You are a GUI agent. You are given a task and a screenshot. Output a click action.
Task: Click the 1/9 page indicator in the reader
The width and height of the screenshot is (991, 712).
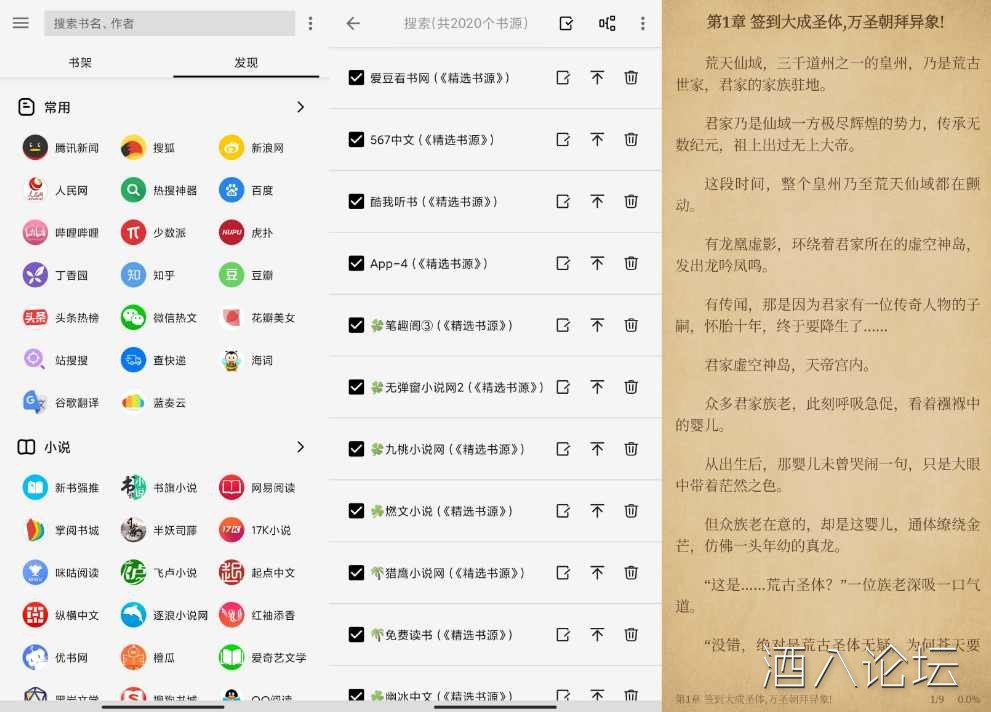point(937,699)
